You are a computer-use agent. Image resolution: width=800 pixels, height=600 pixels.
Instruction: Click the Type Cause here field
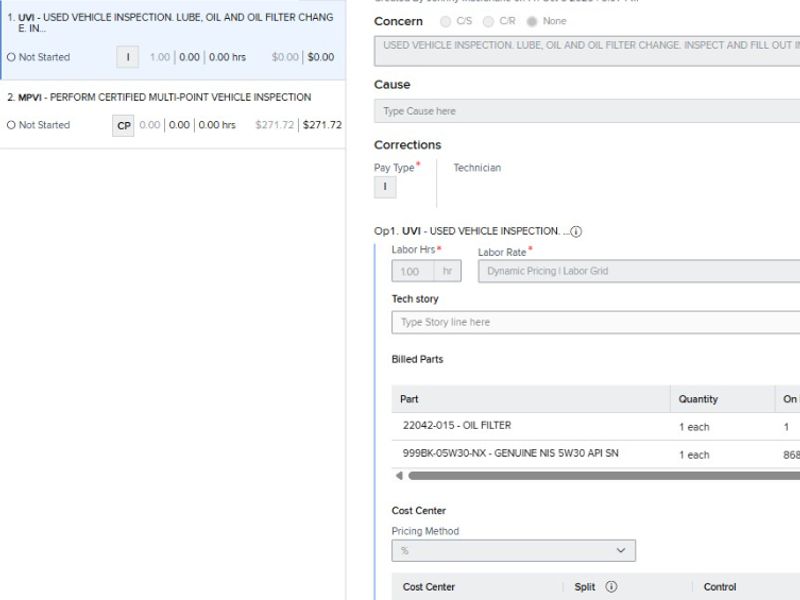(586, 111)
